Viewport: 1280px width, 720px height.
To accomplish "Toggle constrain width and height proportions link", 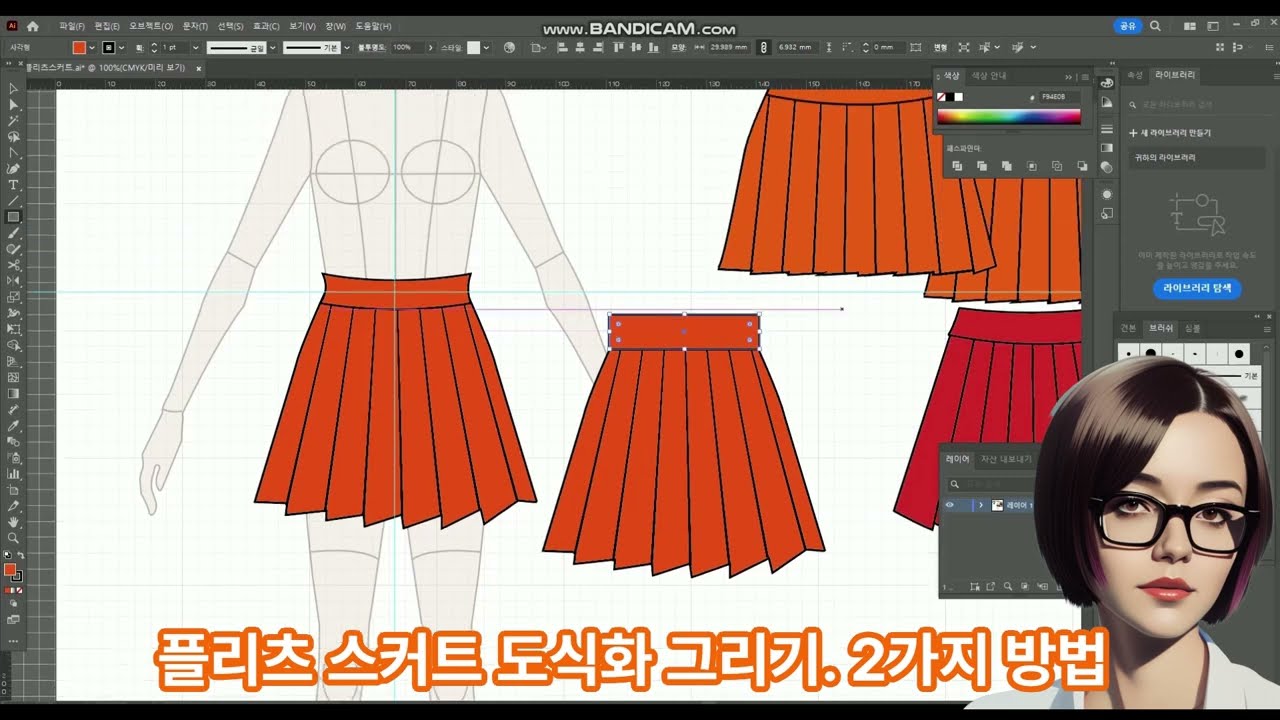I will click(x=764, y=47).
